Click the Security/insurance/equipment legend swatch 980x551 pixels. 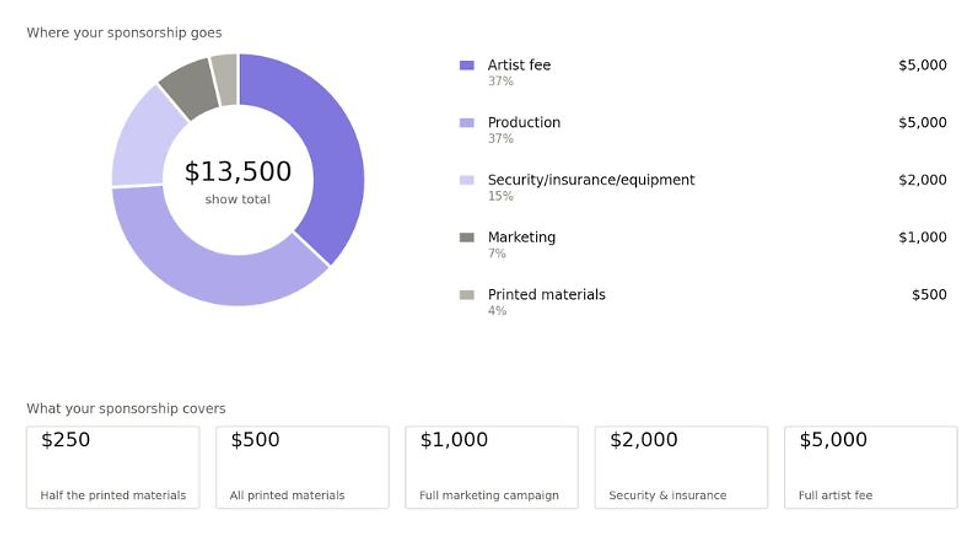466,180
